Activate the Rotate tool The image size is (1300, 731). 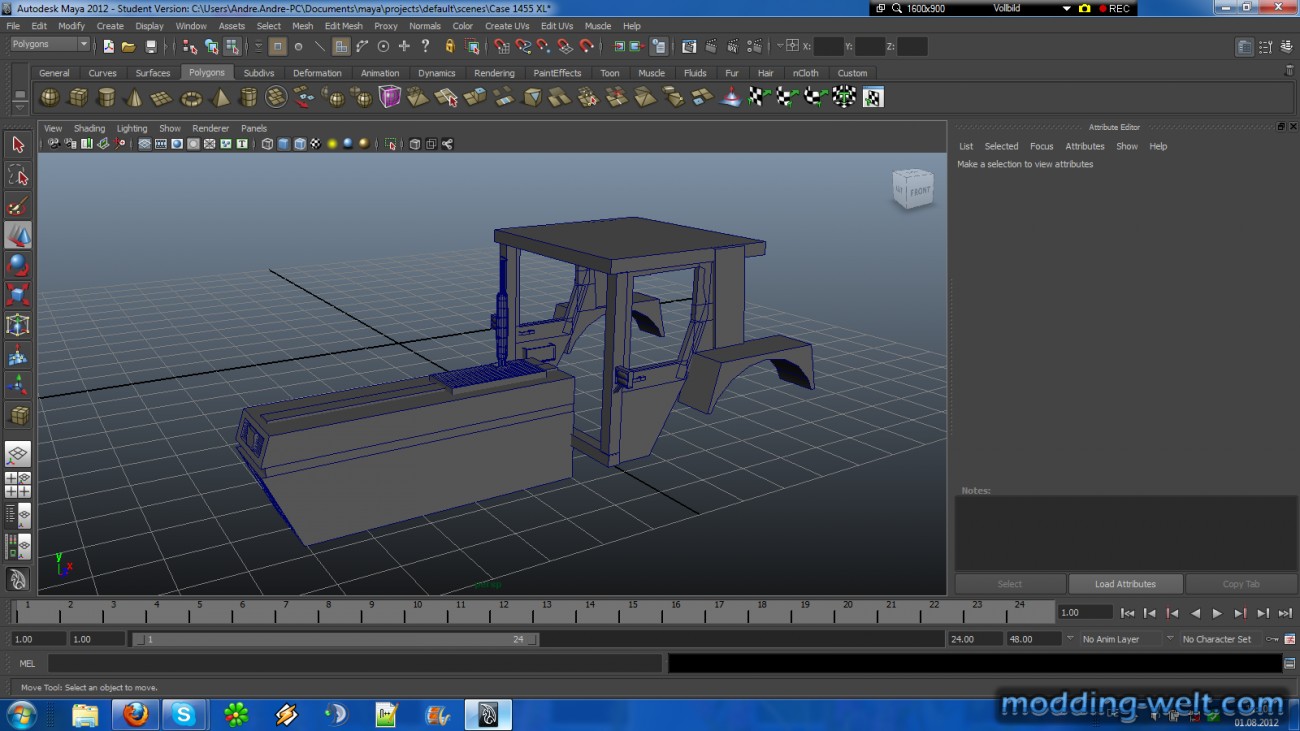click(x=18, y=266)
